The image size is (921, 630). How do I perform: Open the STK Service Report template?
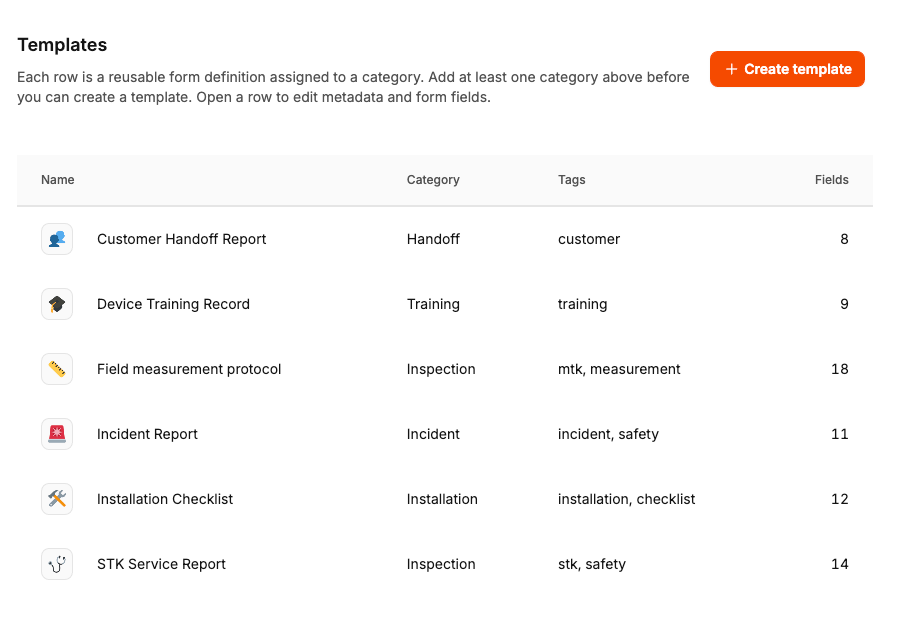coord(161,564)
